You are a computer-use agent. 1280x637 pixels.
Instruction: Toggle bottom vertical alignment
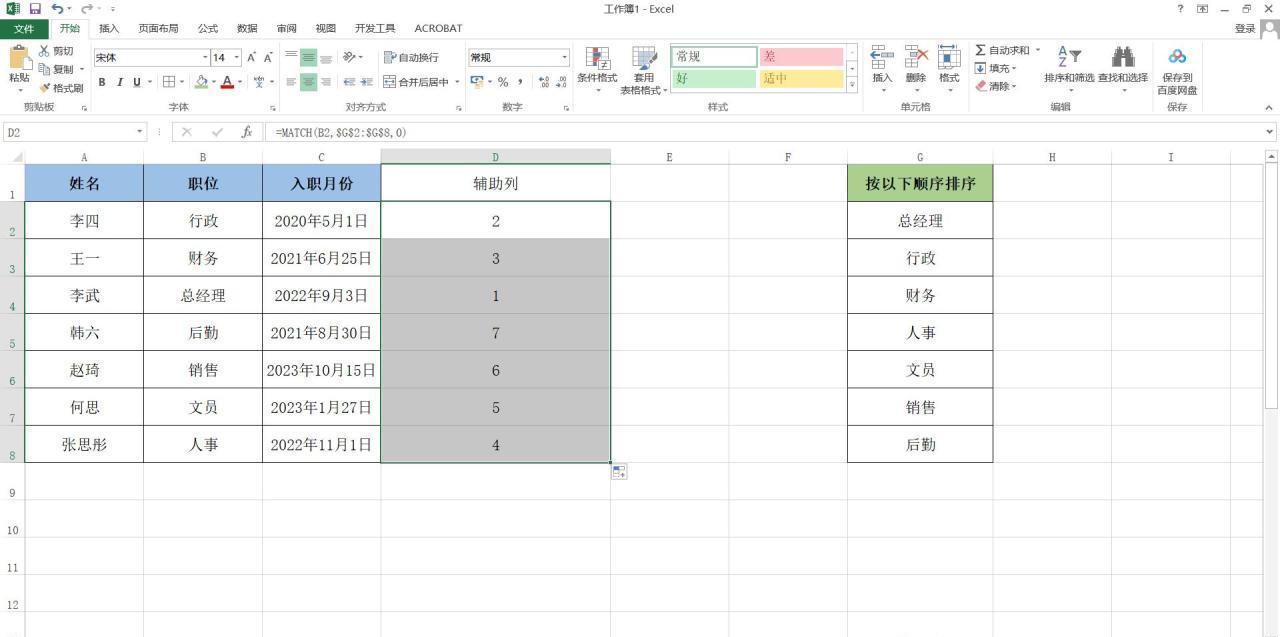tap(325, 57)
